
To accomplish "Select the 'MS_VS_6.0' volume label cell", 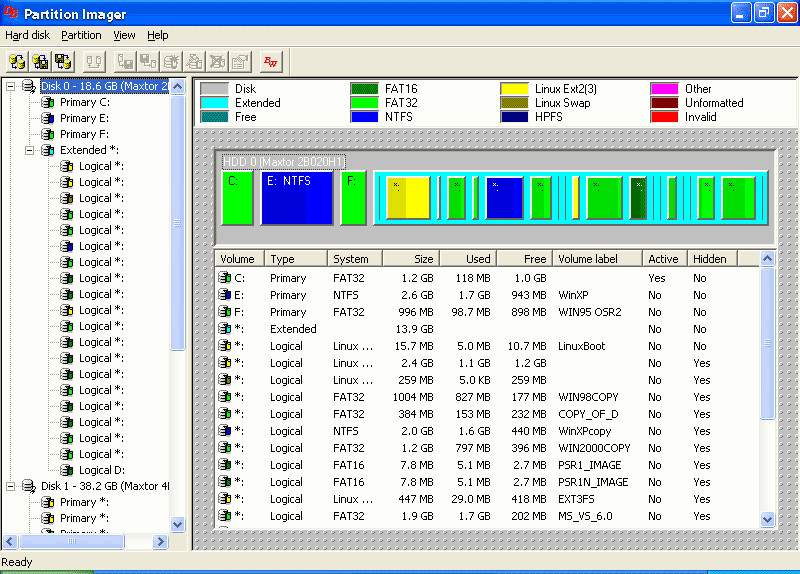I will pyautogui.click(x=583, y=516).
